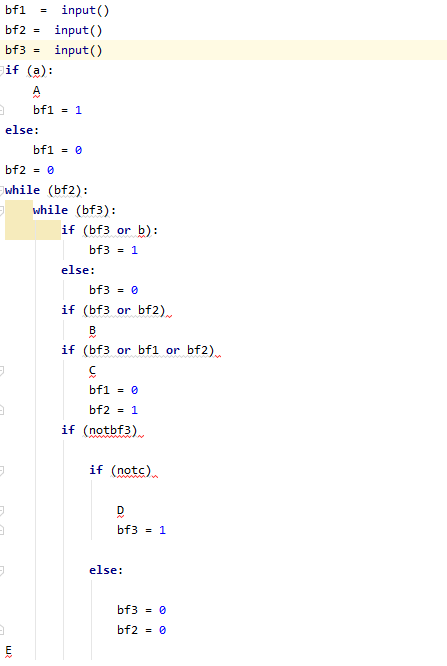Collapse the 'while (bf2):' block fold marker
The image size is (447, 666).
click(2, 190)
